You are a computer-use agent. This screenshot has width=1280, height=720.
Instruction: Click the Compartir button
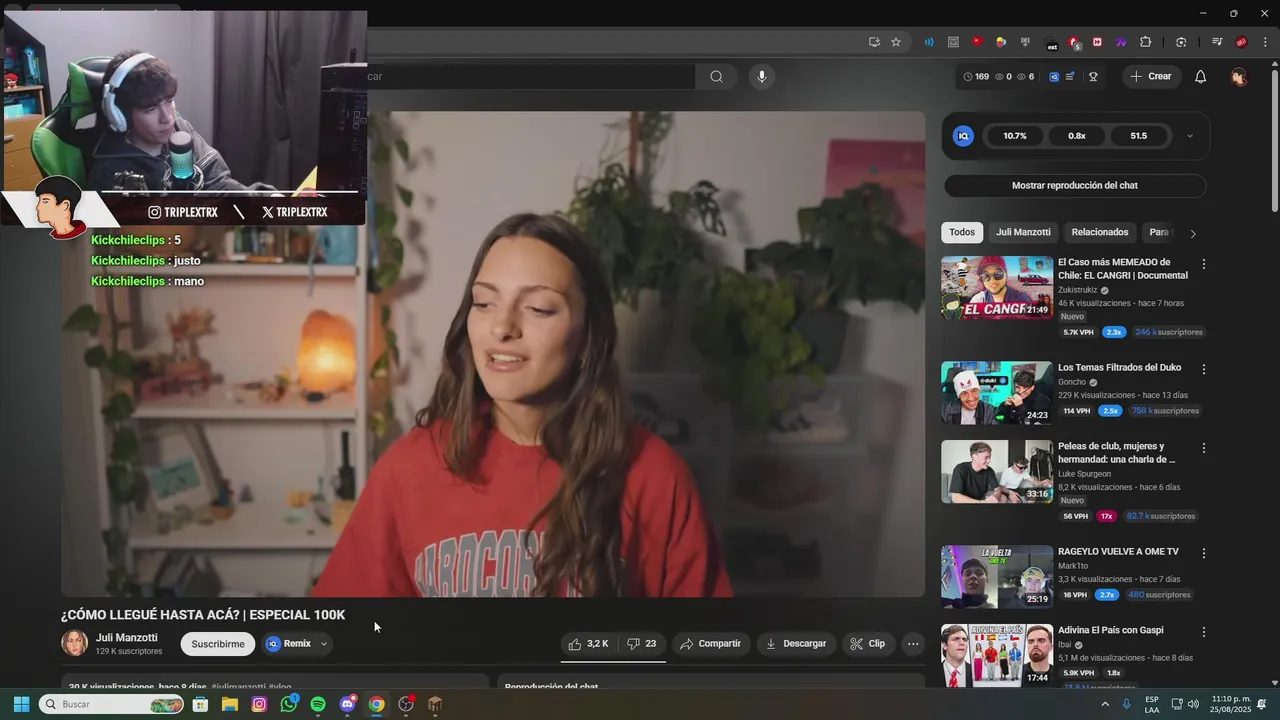711,644
